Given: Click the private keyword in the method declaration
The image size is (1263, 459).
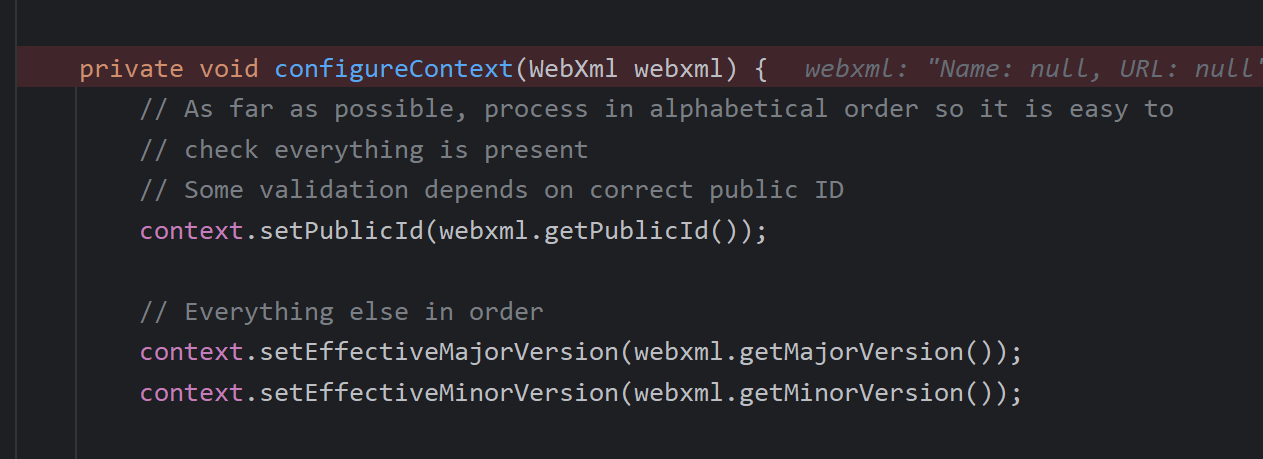Looking at the screenshot, I should (x=131, y=69).
